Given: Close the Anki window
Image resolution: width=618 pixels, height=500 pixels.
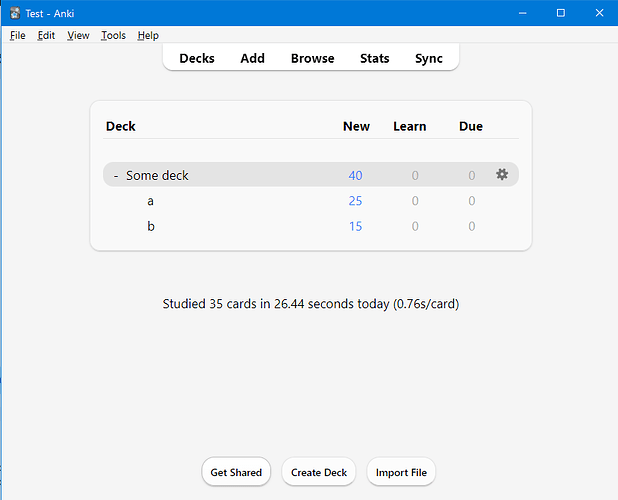Looking at the screenshot, I should (599, 13).
